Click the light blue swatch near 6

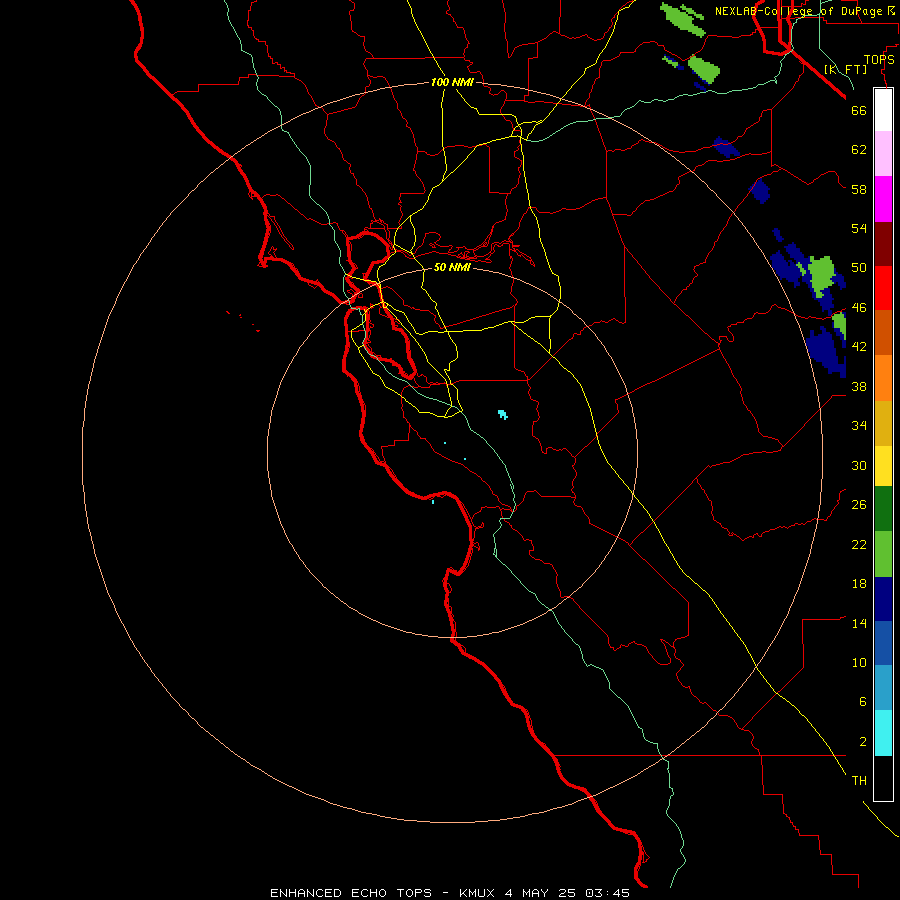click(883, 688)
